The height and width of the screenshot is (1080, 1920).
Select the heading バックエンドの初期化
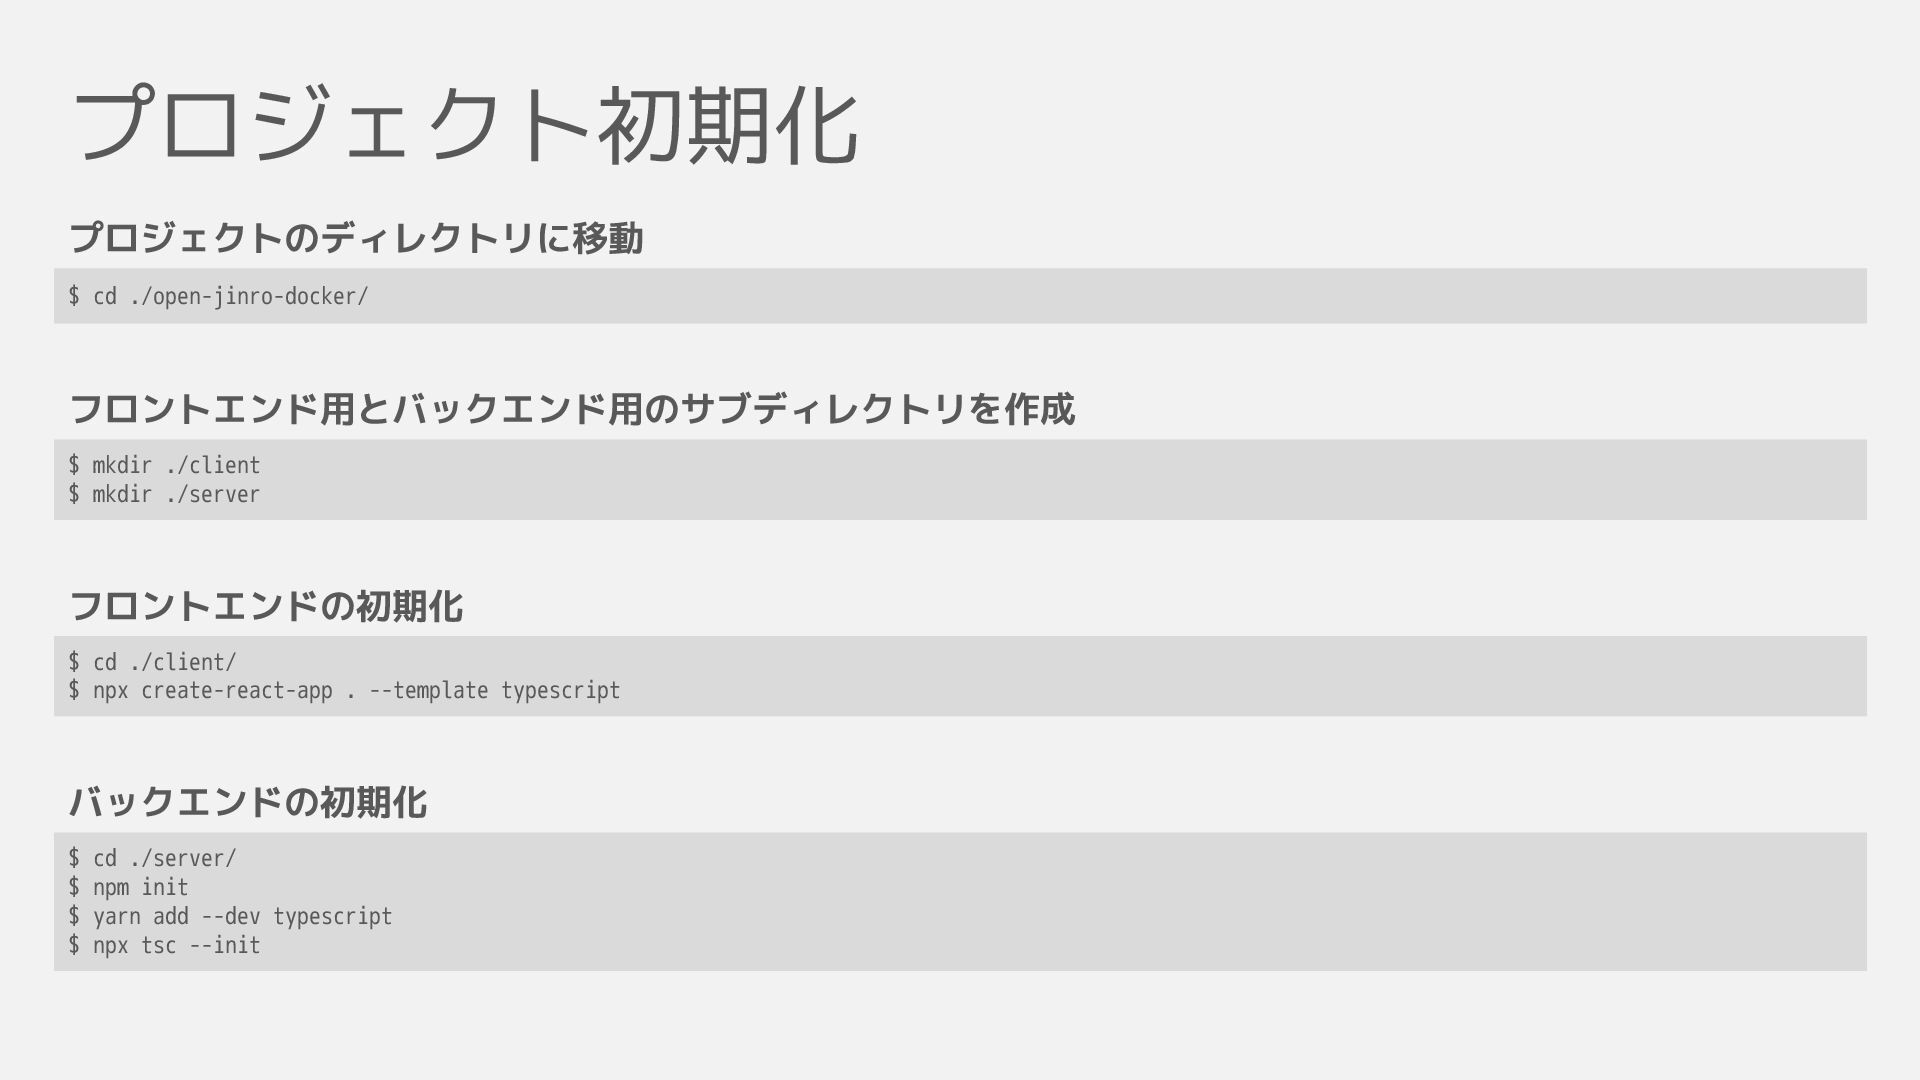248,802
